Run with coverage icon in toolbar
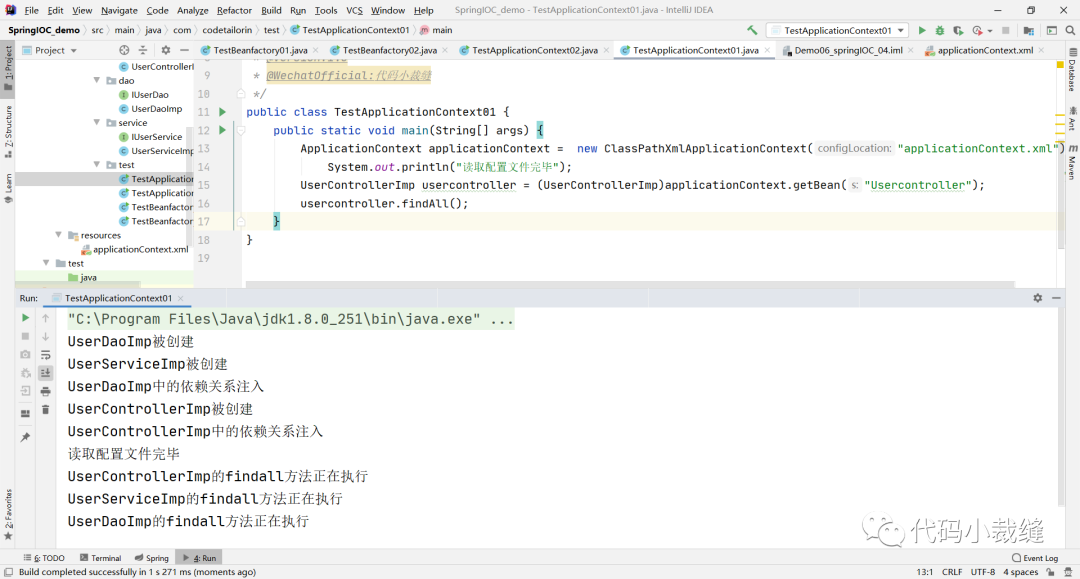The width and height of the screenshot is (1080, 579). coord(958,30)
